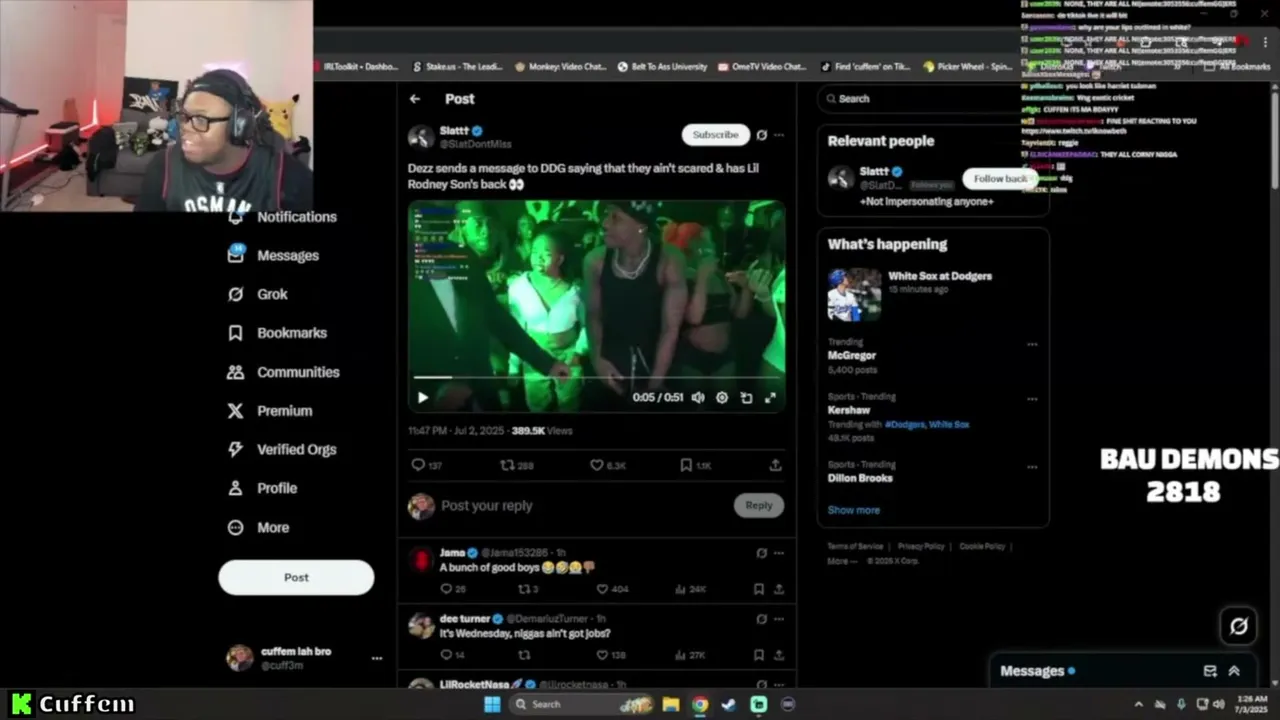Viewport: 1280px width, 720px height.
Task: Reply to Jama's comment
Action: click(x=453, y=590)
